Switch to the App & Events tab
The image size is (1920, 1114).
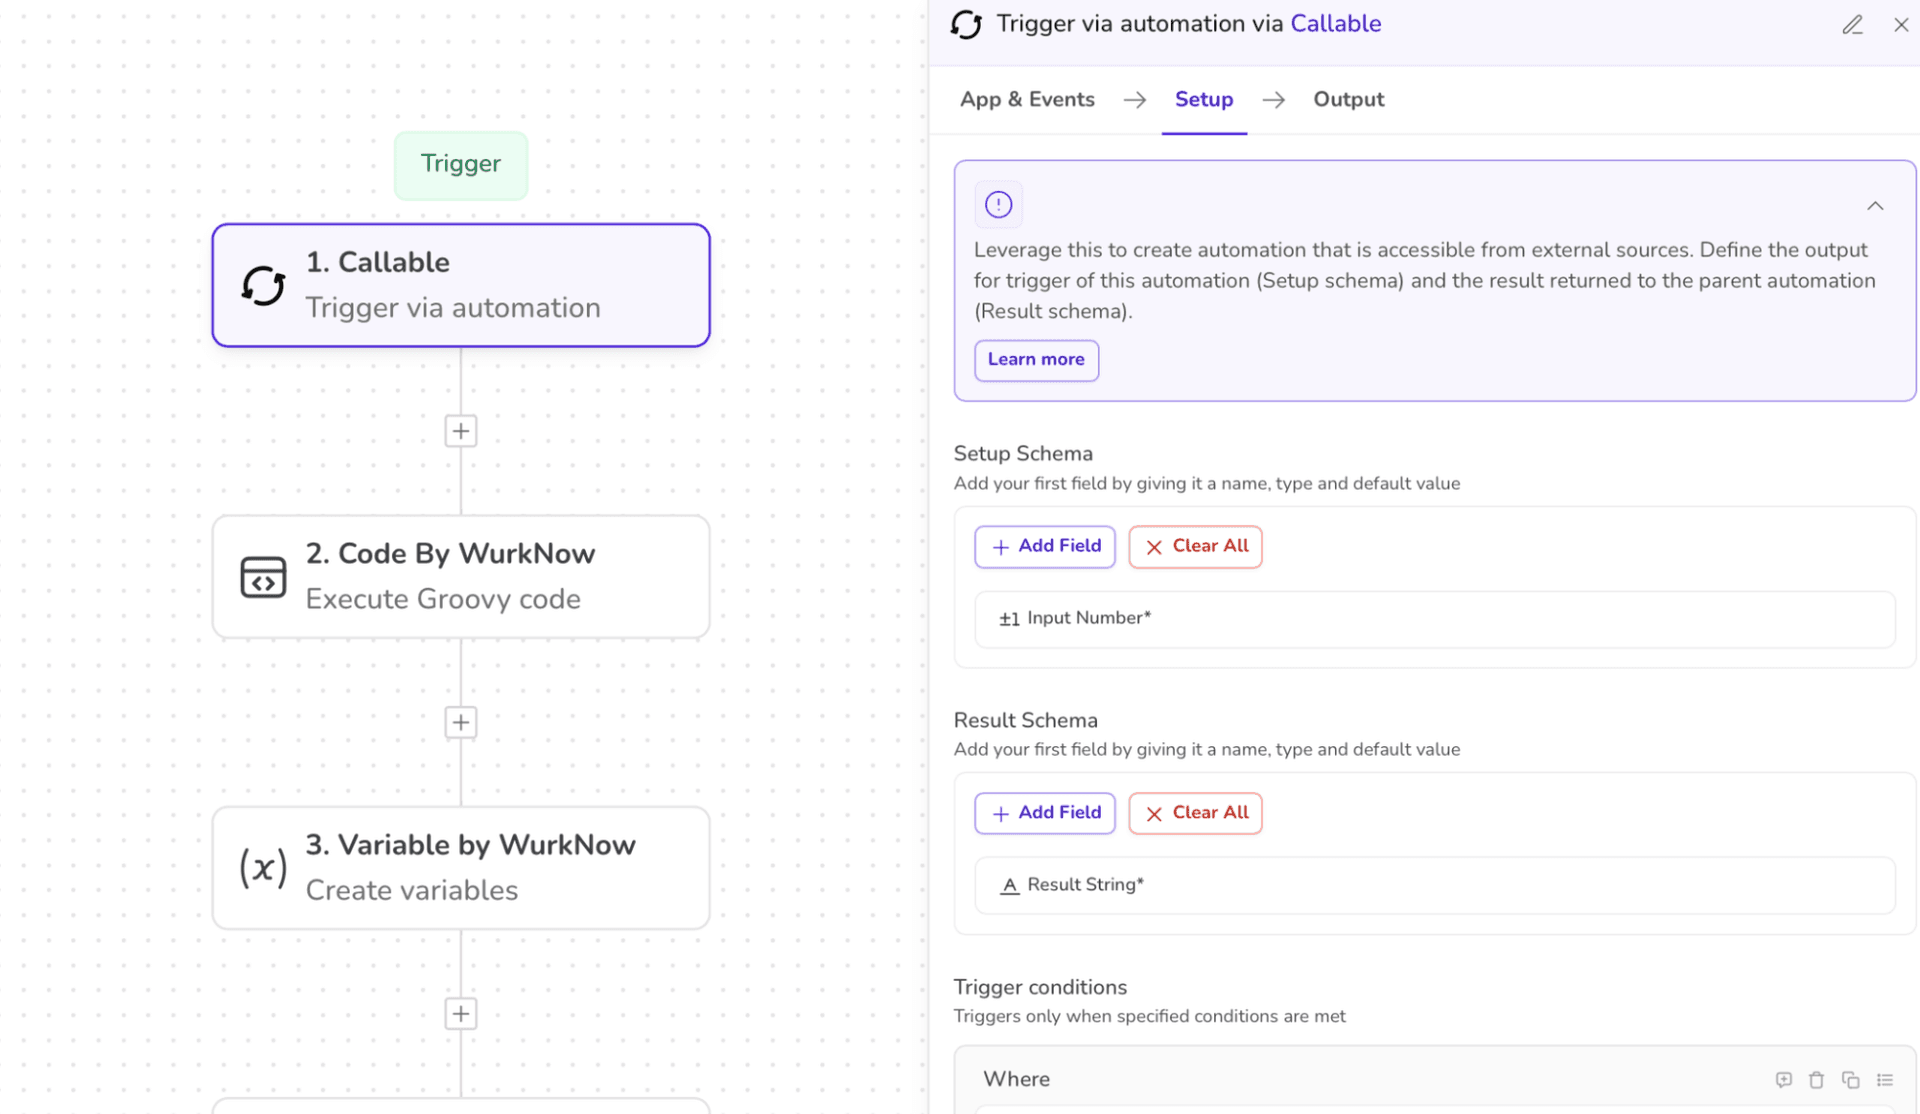coord(1027,100)
